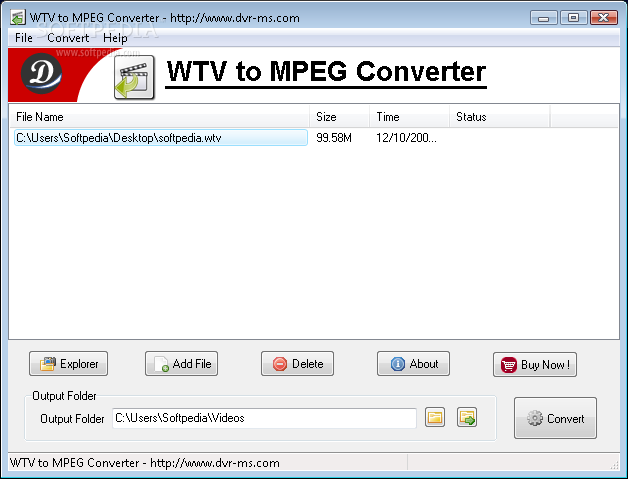Open the Help menu
The width and height of the screenshot is (628, 479).
pos(115,38)
